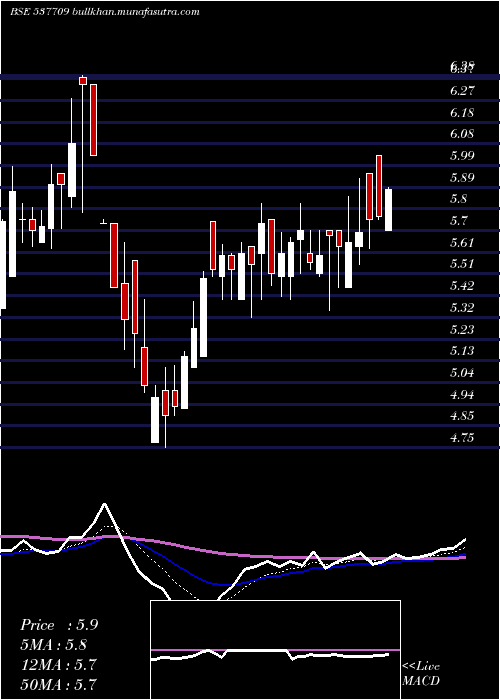
Task: Click the Price : 5.9 readout
Action: point(59,625)
